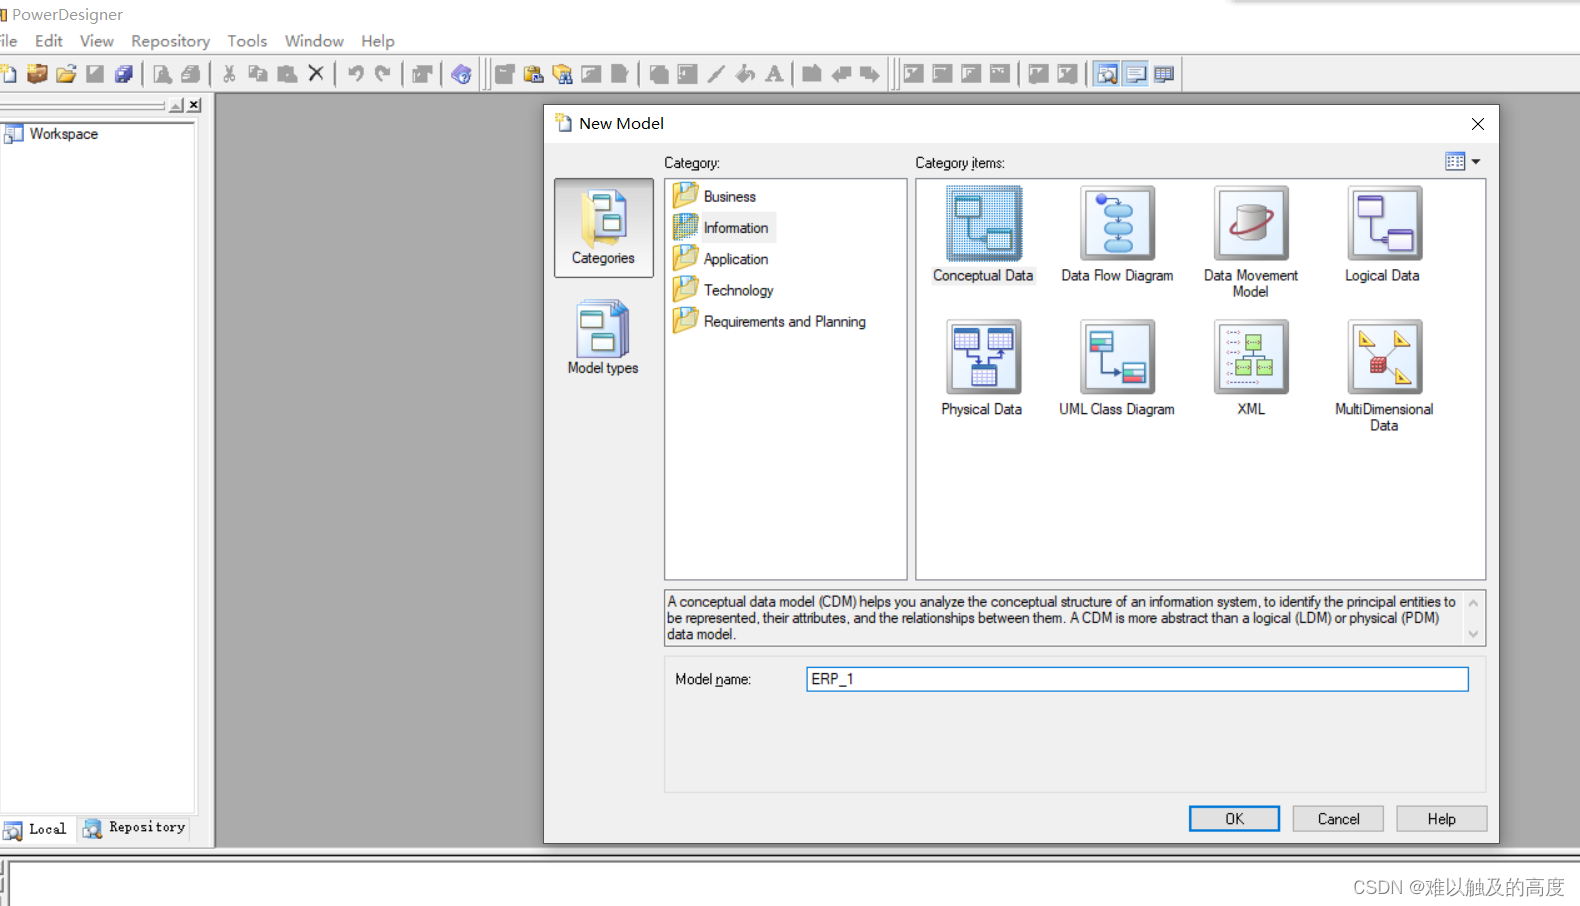Select the XML model item
This screenshot has height=906, width=1580.
coord(1251,369)
